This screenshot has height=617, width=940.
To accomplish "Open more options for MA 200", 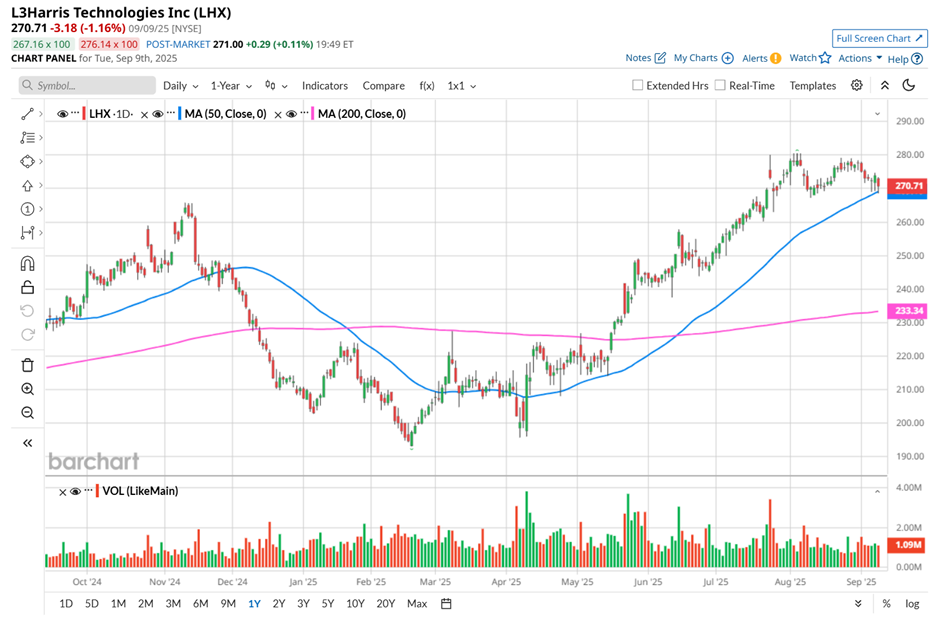I will pos(305,112).
